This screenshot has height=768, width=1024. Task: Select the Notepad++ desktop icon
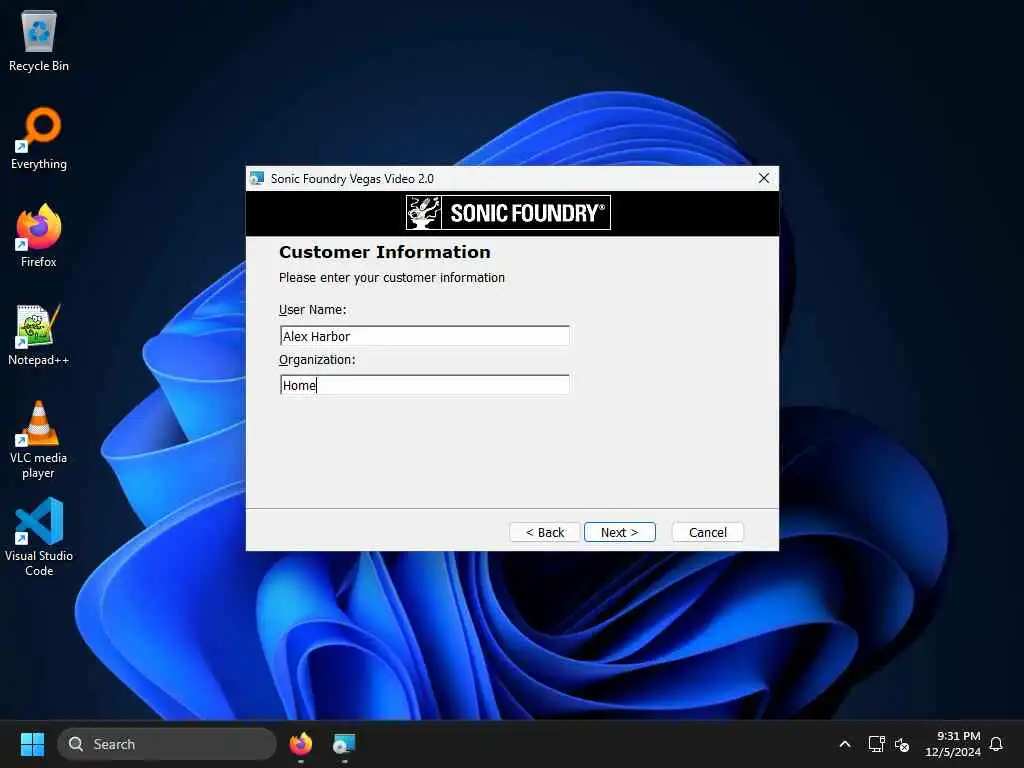click(x=39, y=334)
